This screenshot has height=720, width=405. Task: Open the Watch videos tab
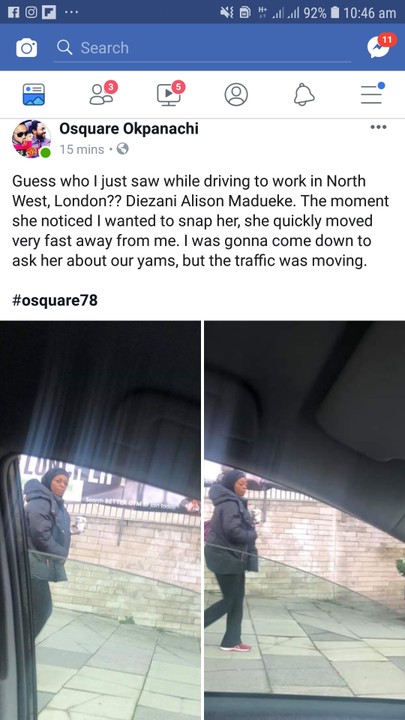[170, 94]
